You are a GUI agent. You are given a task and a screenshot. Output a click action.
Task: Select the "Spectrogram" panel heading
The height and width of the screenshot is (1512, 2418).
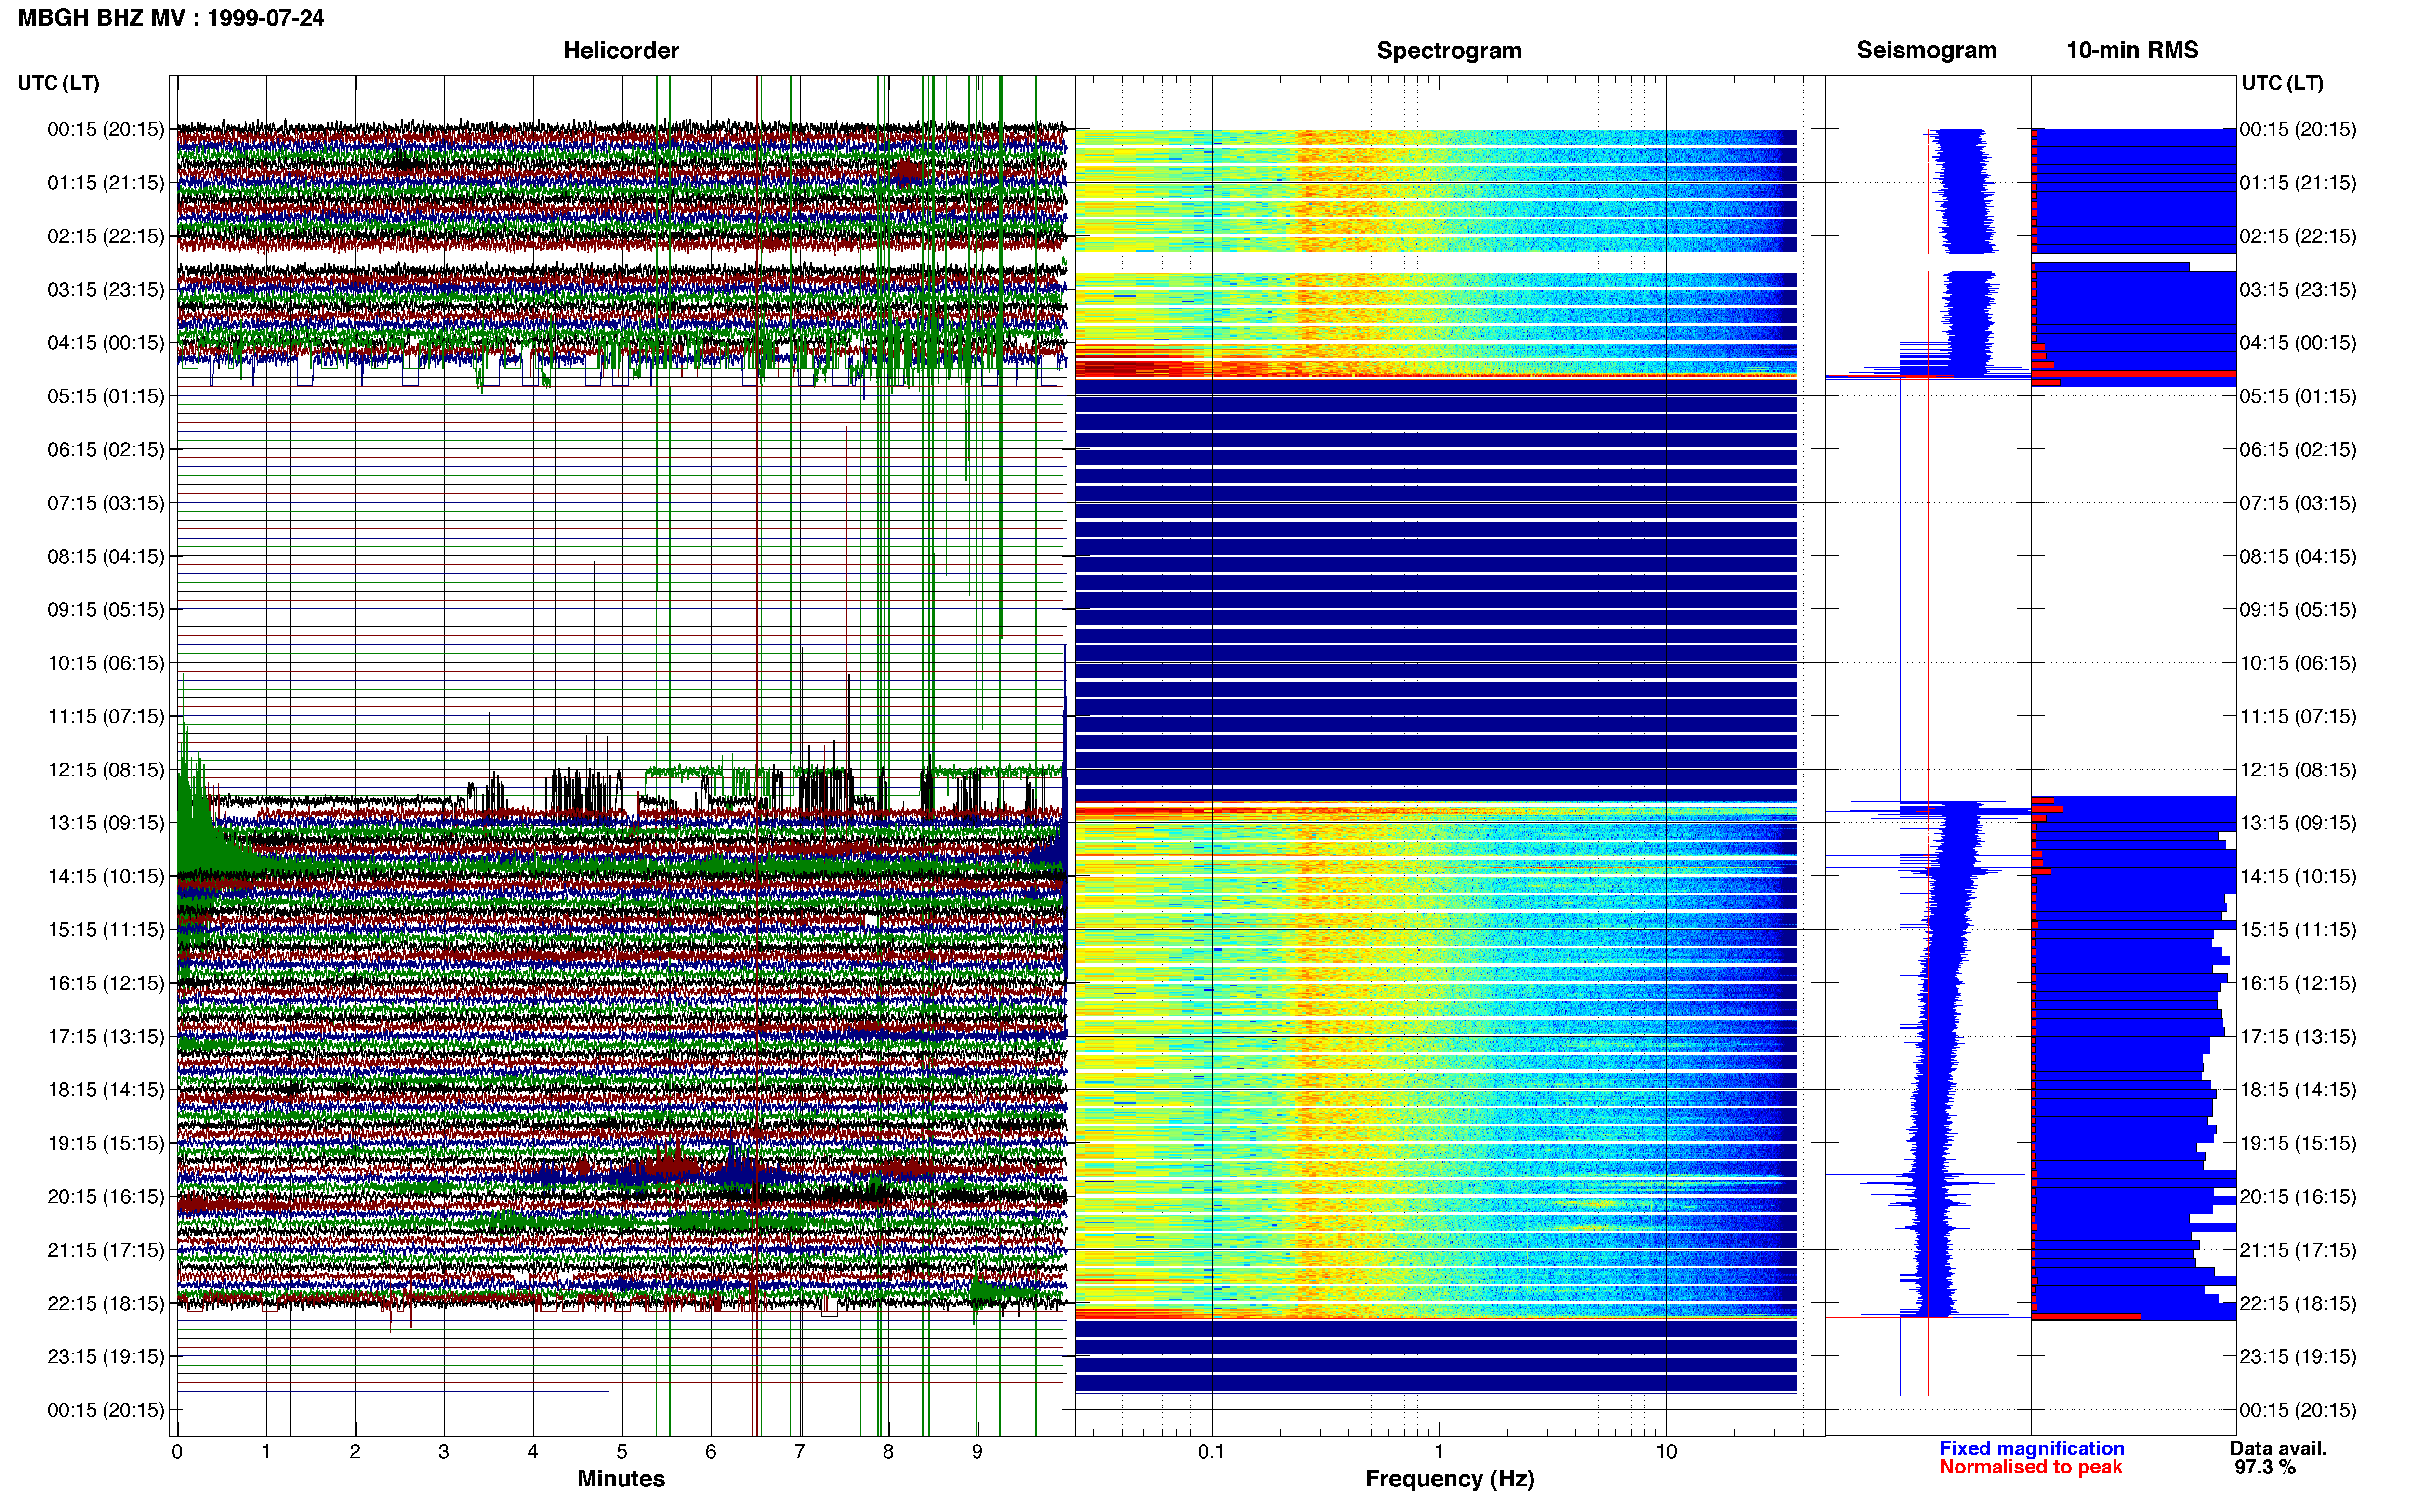point(1449,50)
